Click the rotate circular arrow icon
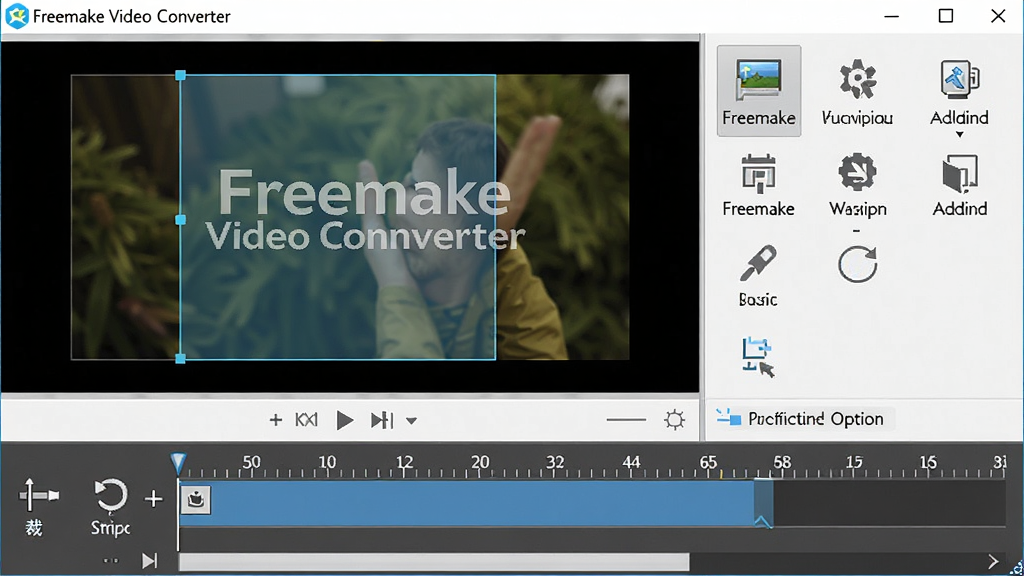 [x=857, y=264]
